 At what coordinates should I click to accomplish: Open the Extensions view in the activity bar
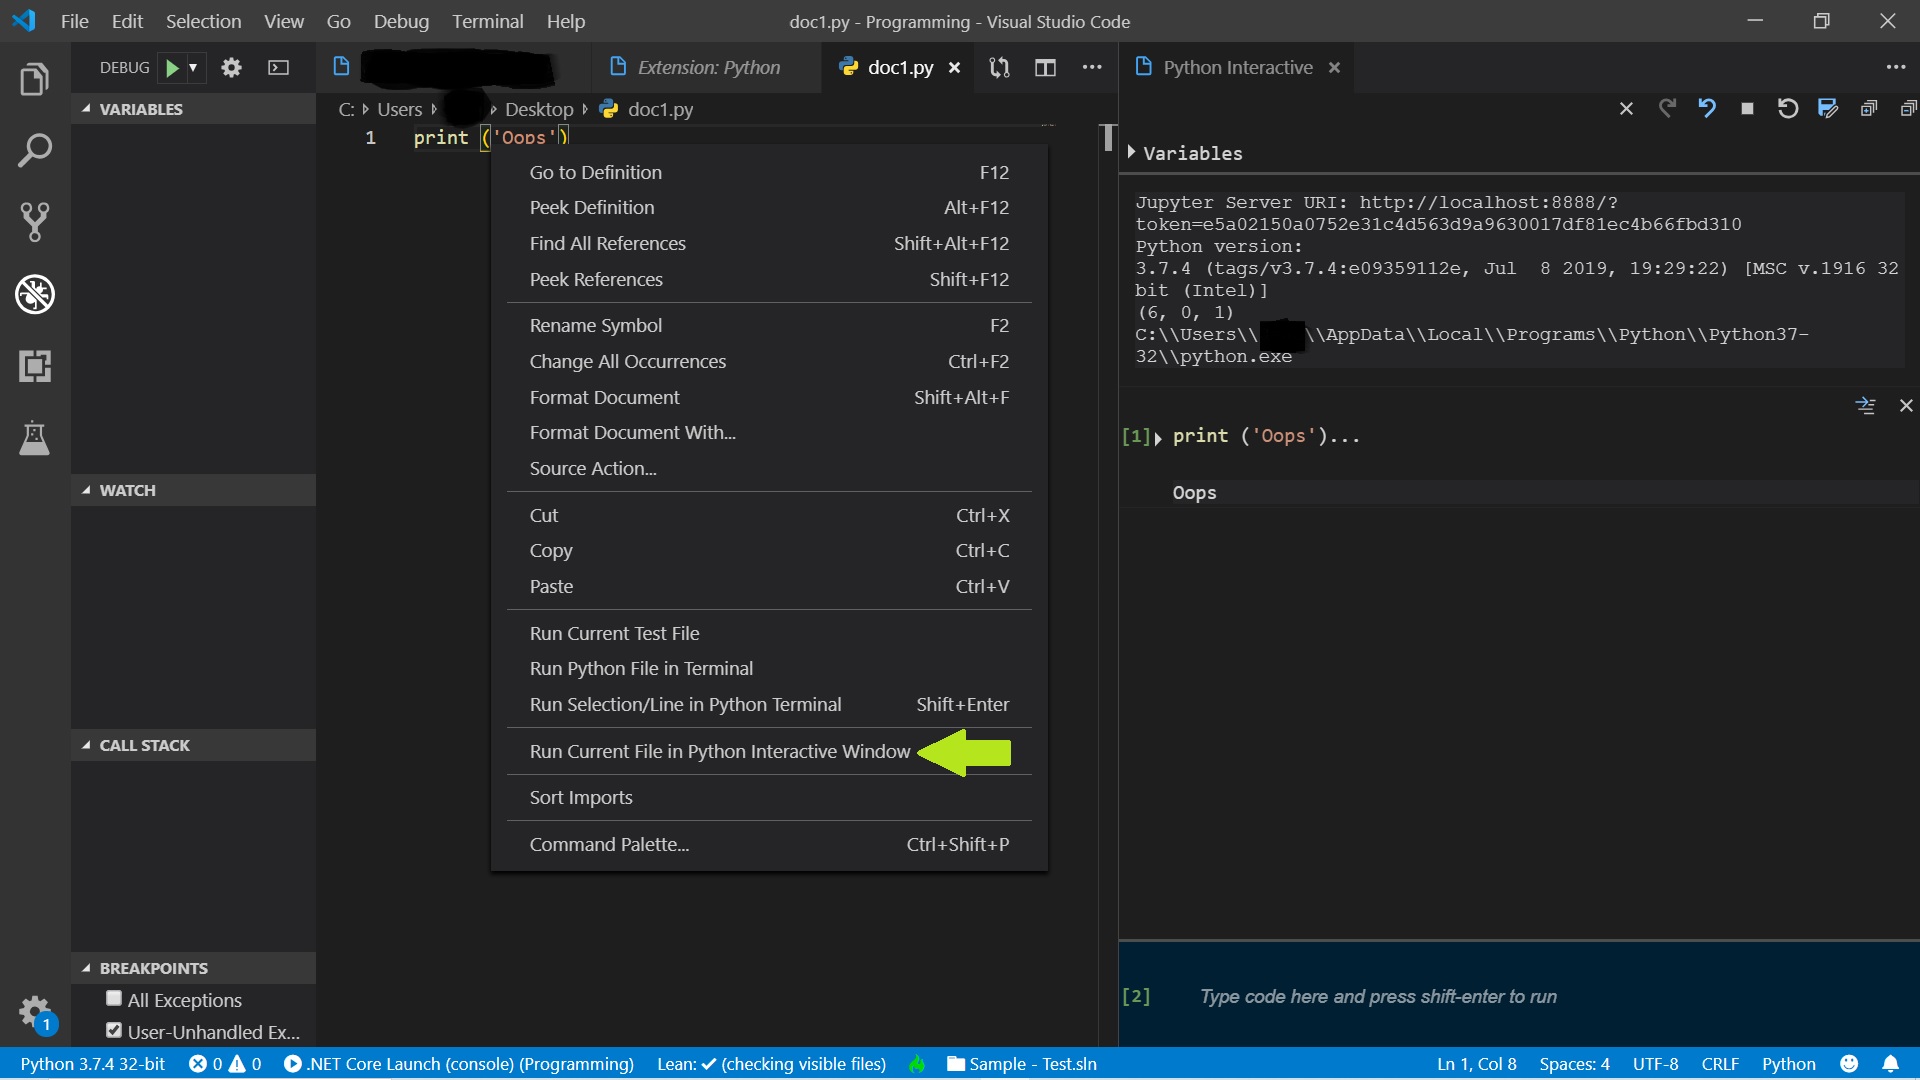(x=35, y=366)
